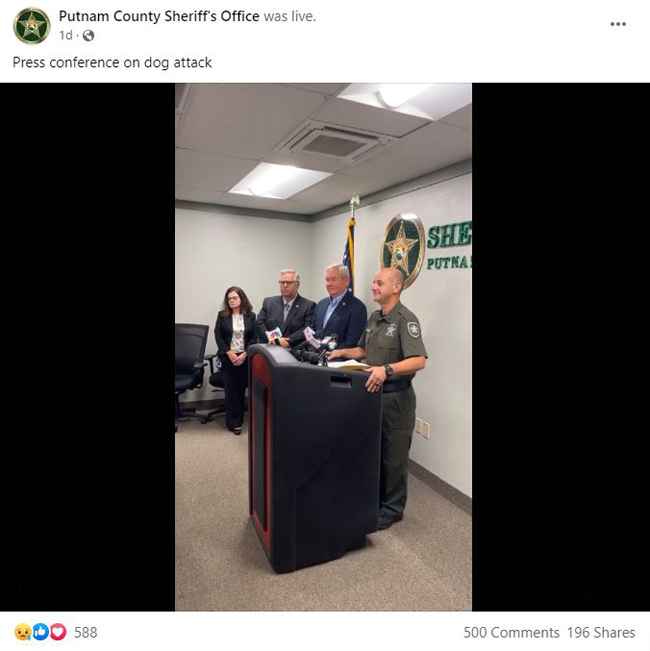Open the 588 reactions count list
This screenshot has width=650, height=651.
(x=86, y=632)
